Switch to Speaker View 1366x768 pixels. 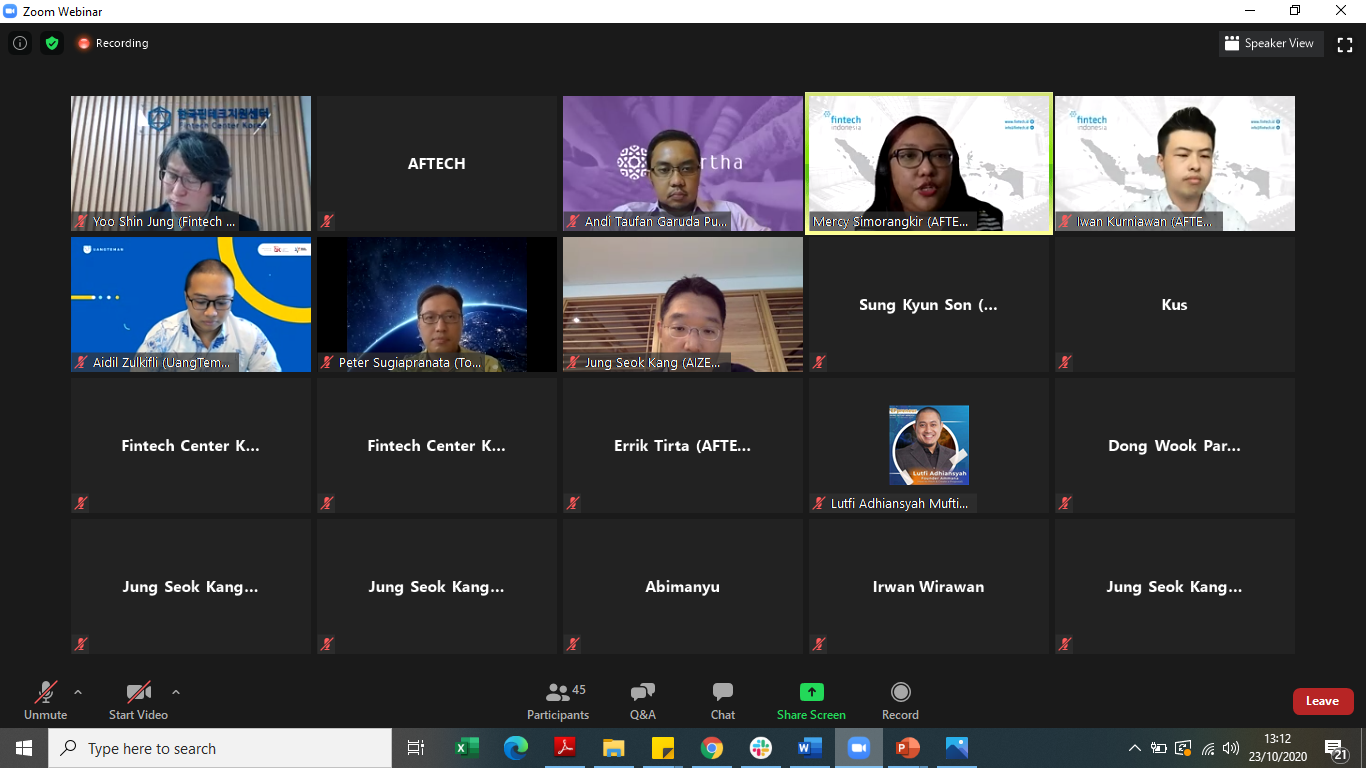pyautogui.click(x=1271, y=44)
